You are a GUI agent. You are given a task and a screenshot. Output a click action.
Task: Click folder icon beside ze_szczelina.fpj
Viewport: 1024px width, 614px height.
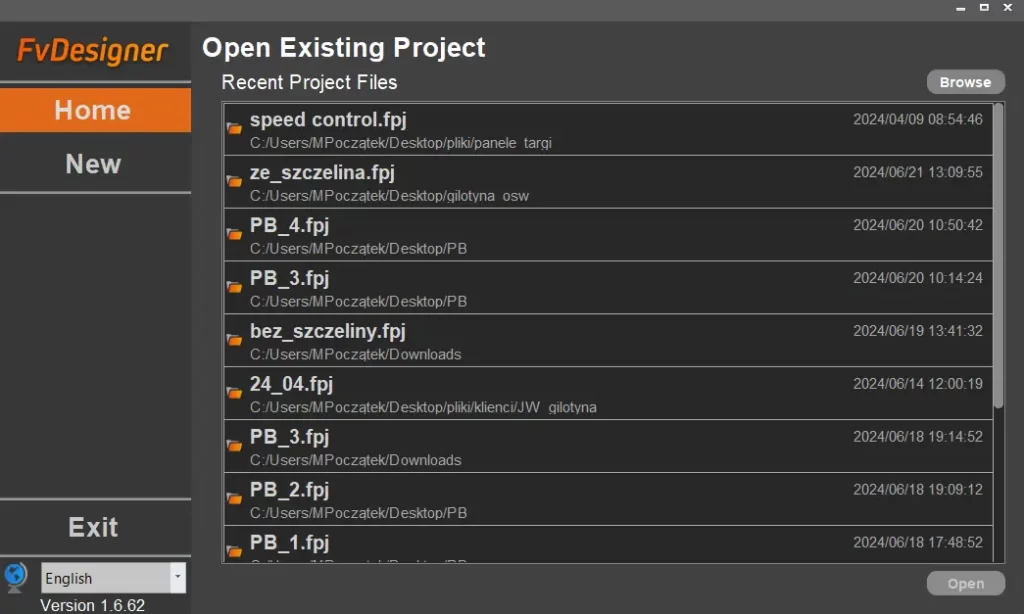(x=234, y=181)
